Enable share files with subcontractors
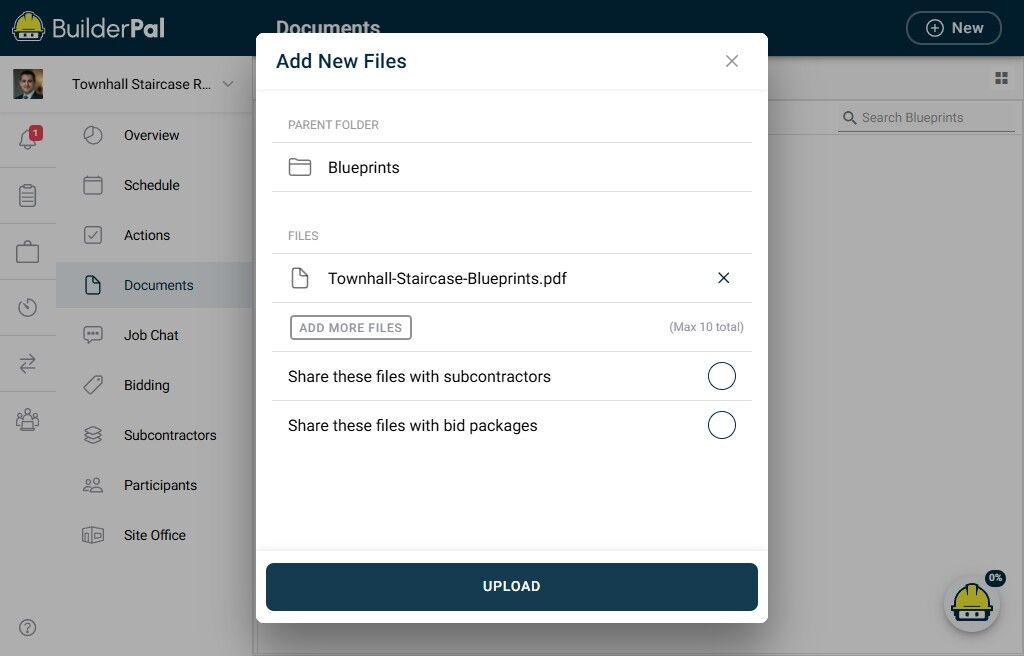 (721, 377)
